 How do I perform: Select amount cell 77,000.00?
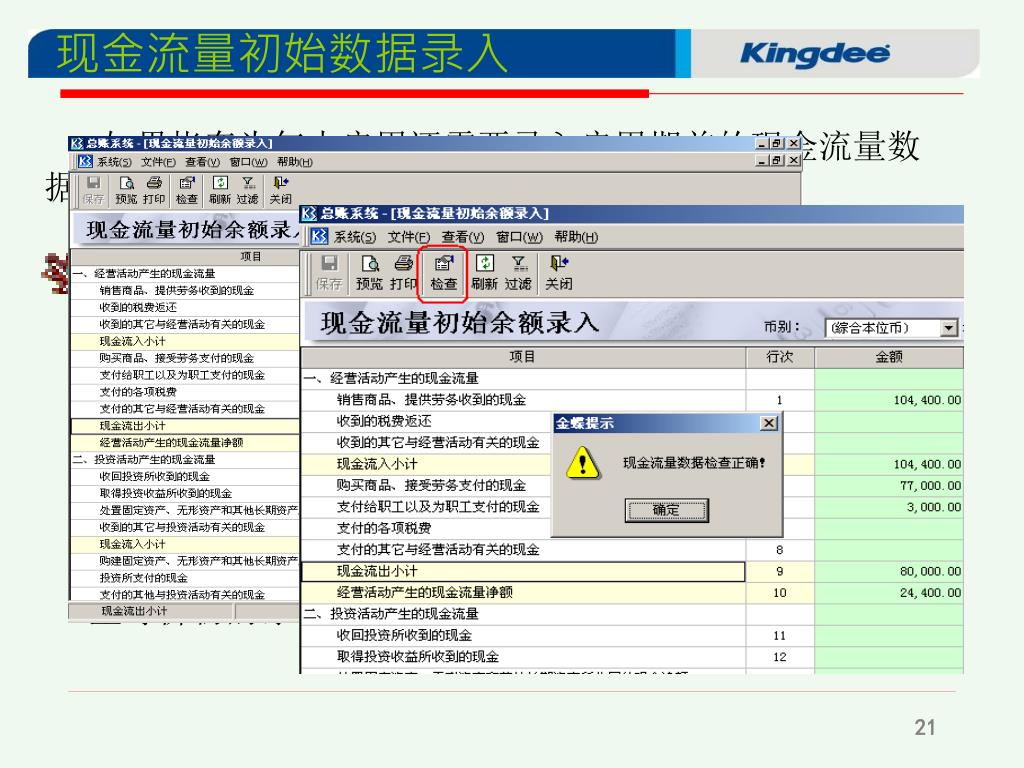pyautogui.click(x=889, y=485)
